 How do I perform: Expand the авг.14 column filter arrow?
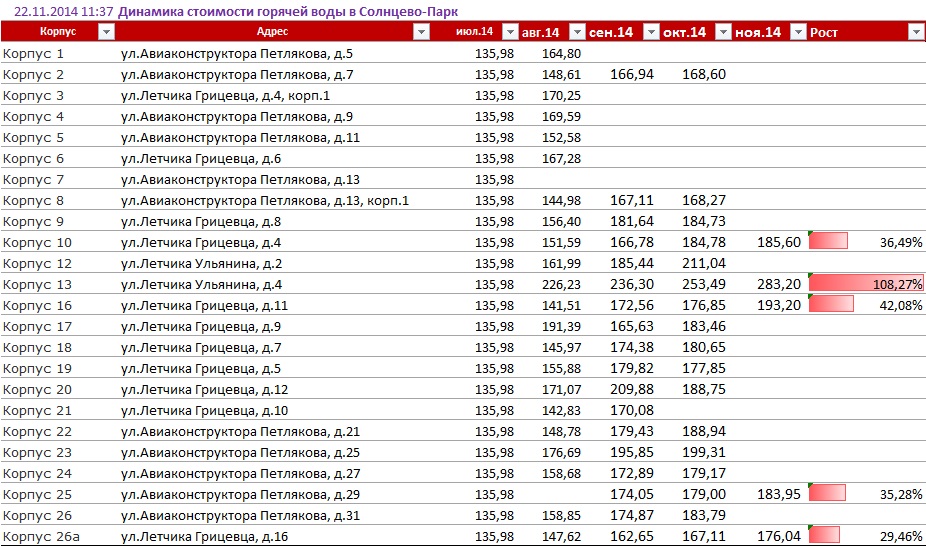coord(577,32)
